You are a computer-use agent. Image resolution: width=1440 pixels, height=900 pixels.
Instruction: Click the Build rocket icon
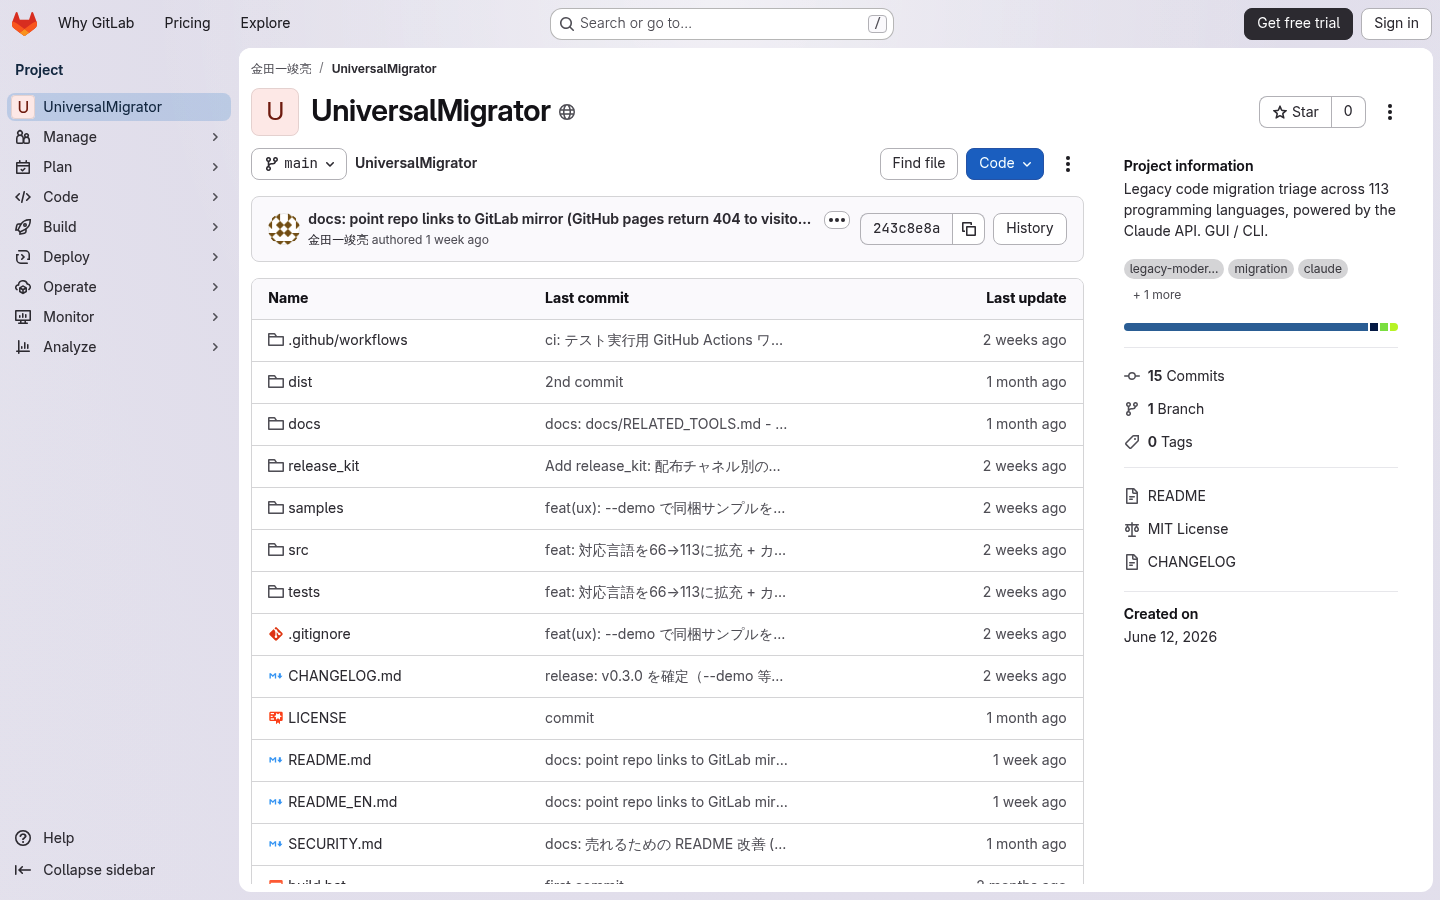pyautogui.click(x=23, y=227)
